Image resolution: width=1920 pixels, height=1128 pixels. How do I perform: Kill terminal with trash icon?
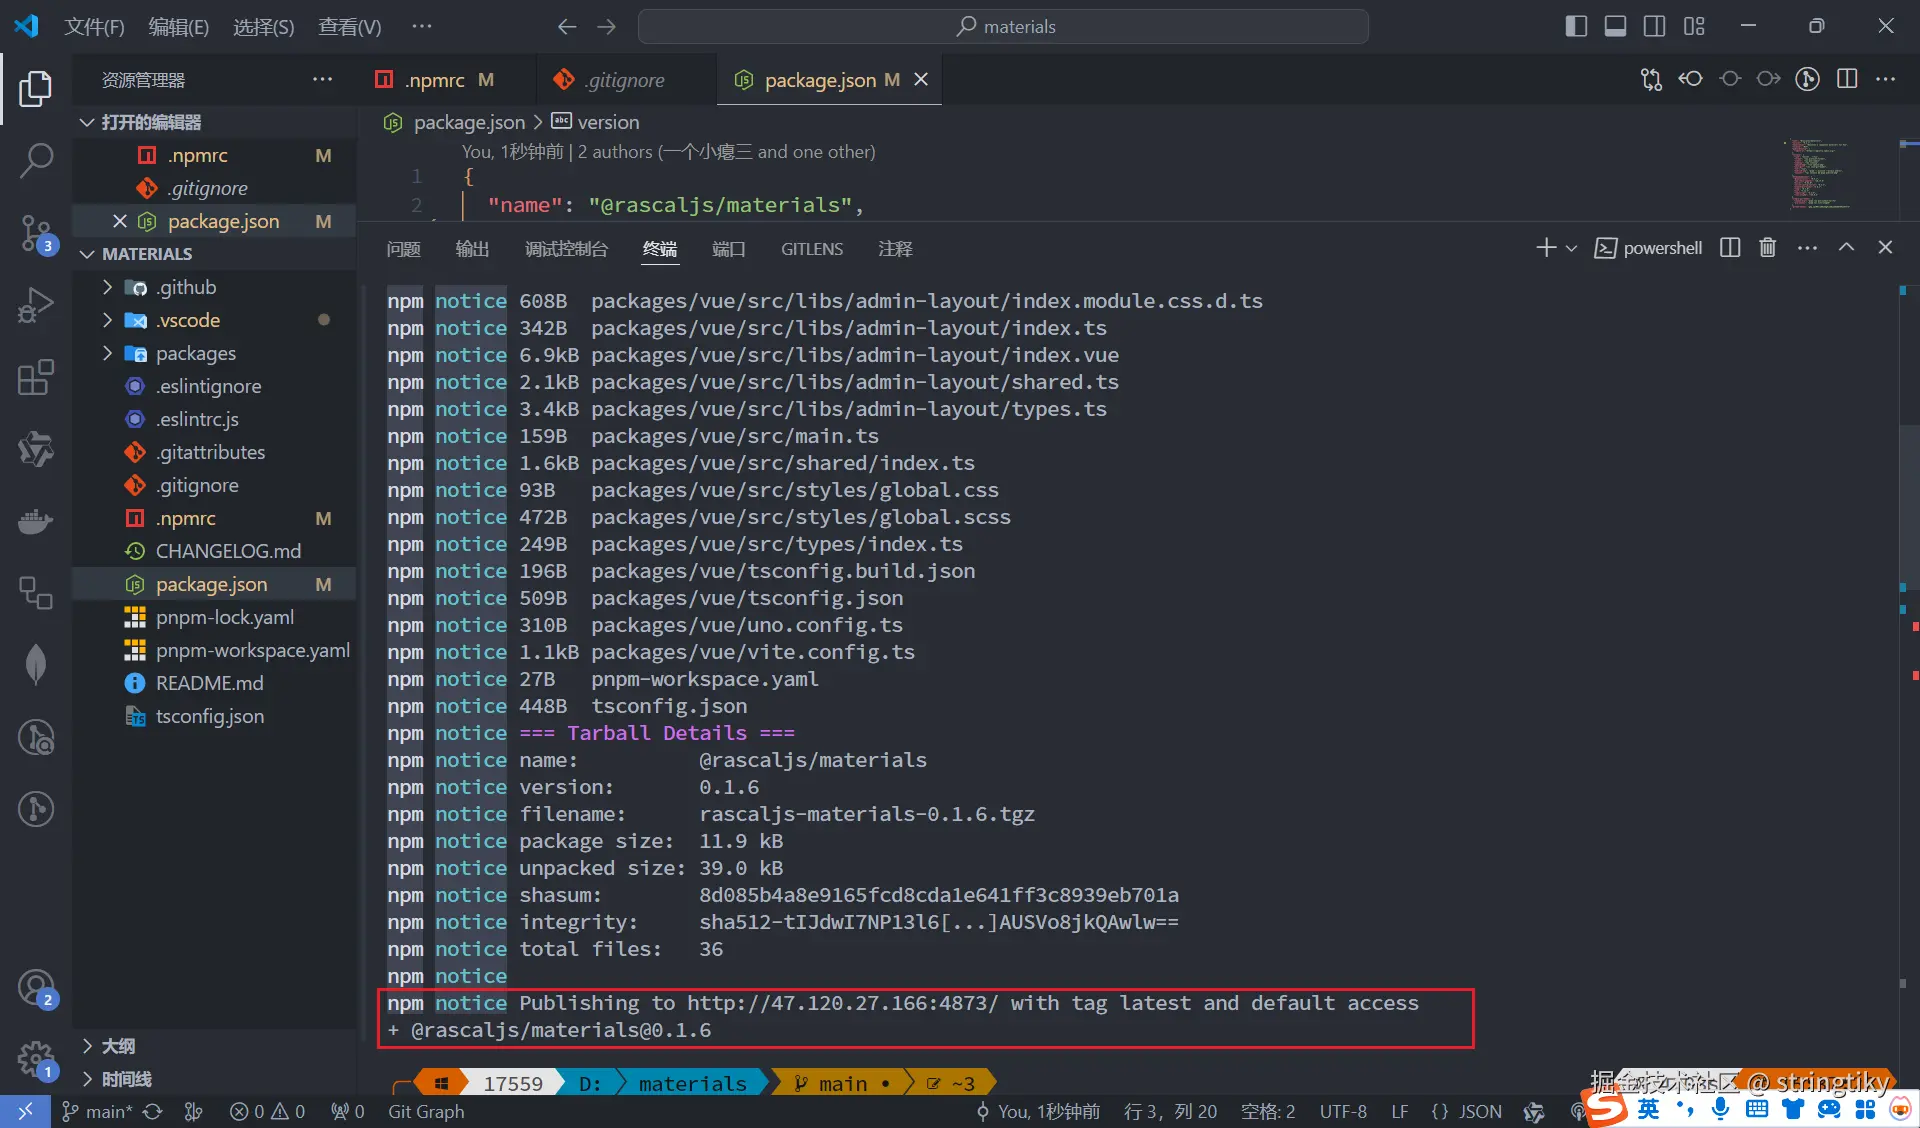coord(1767,248)
